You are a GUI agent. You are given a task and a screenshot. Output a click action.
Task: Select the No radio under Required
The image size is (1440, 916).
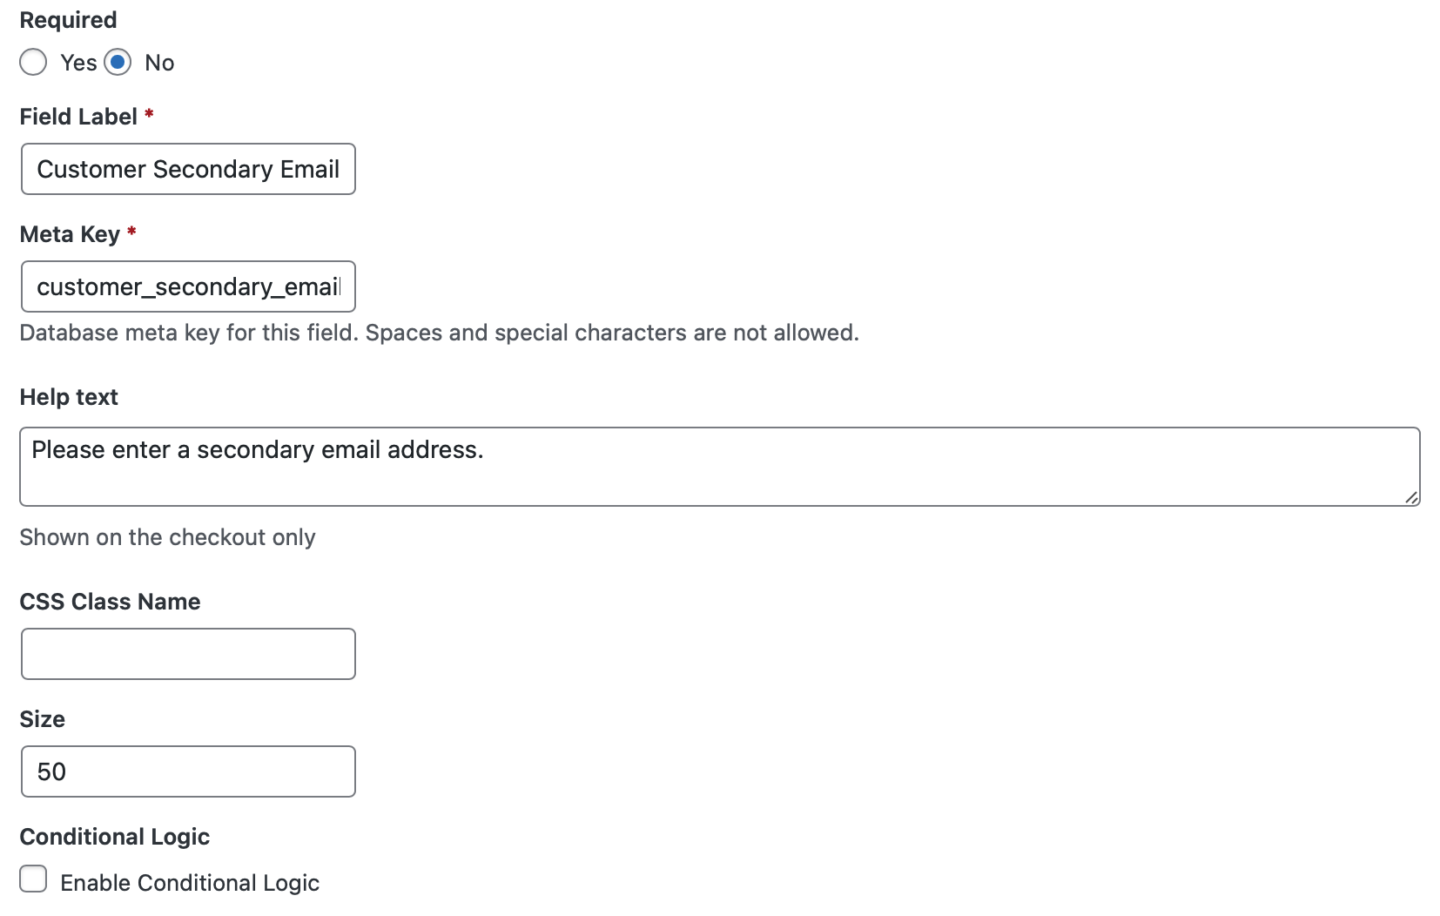pyautogui.click(x=117, y=62)
